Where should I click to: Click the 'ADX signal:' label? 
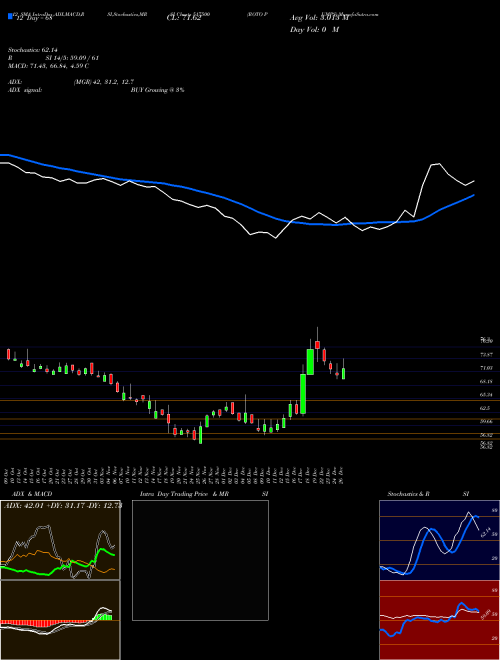pos(25,90)
